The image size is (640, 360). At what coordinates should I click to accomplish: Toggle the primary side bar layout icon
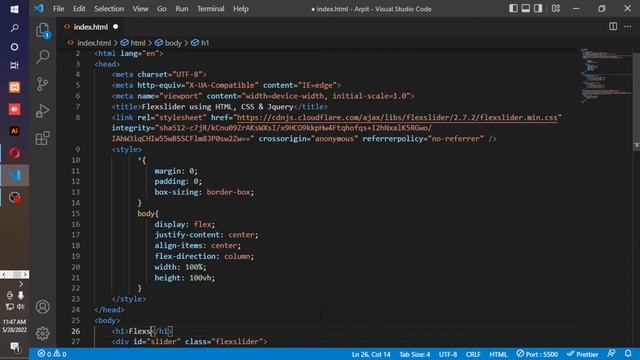(x=513, y=8)
